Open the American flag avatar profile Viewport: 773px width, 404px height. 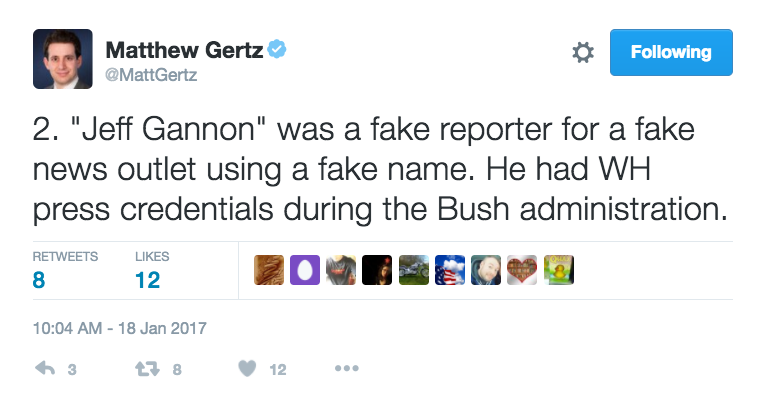[450, 271]
